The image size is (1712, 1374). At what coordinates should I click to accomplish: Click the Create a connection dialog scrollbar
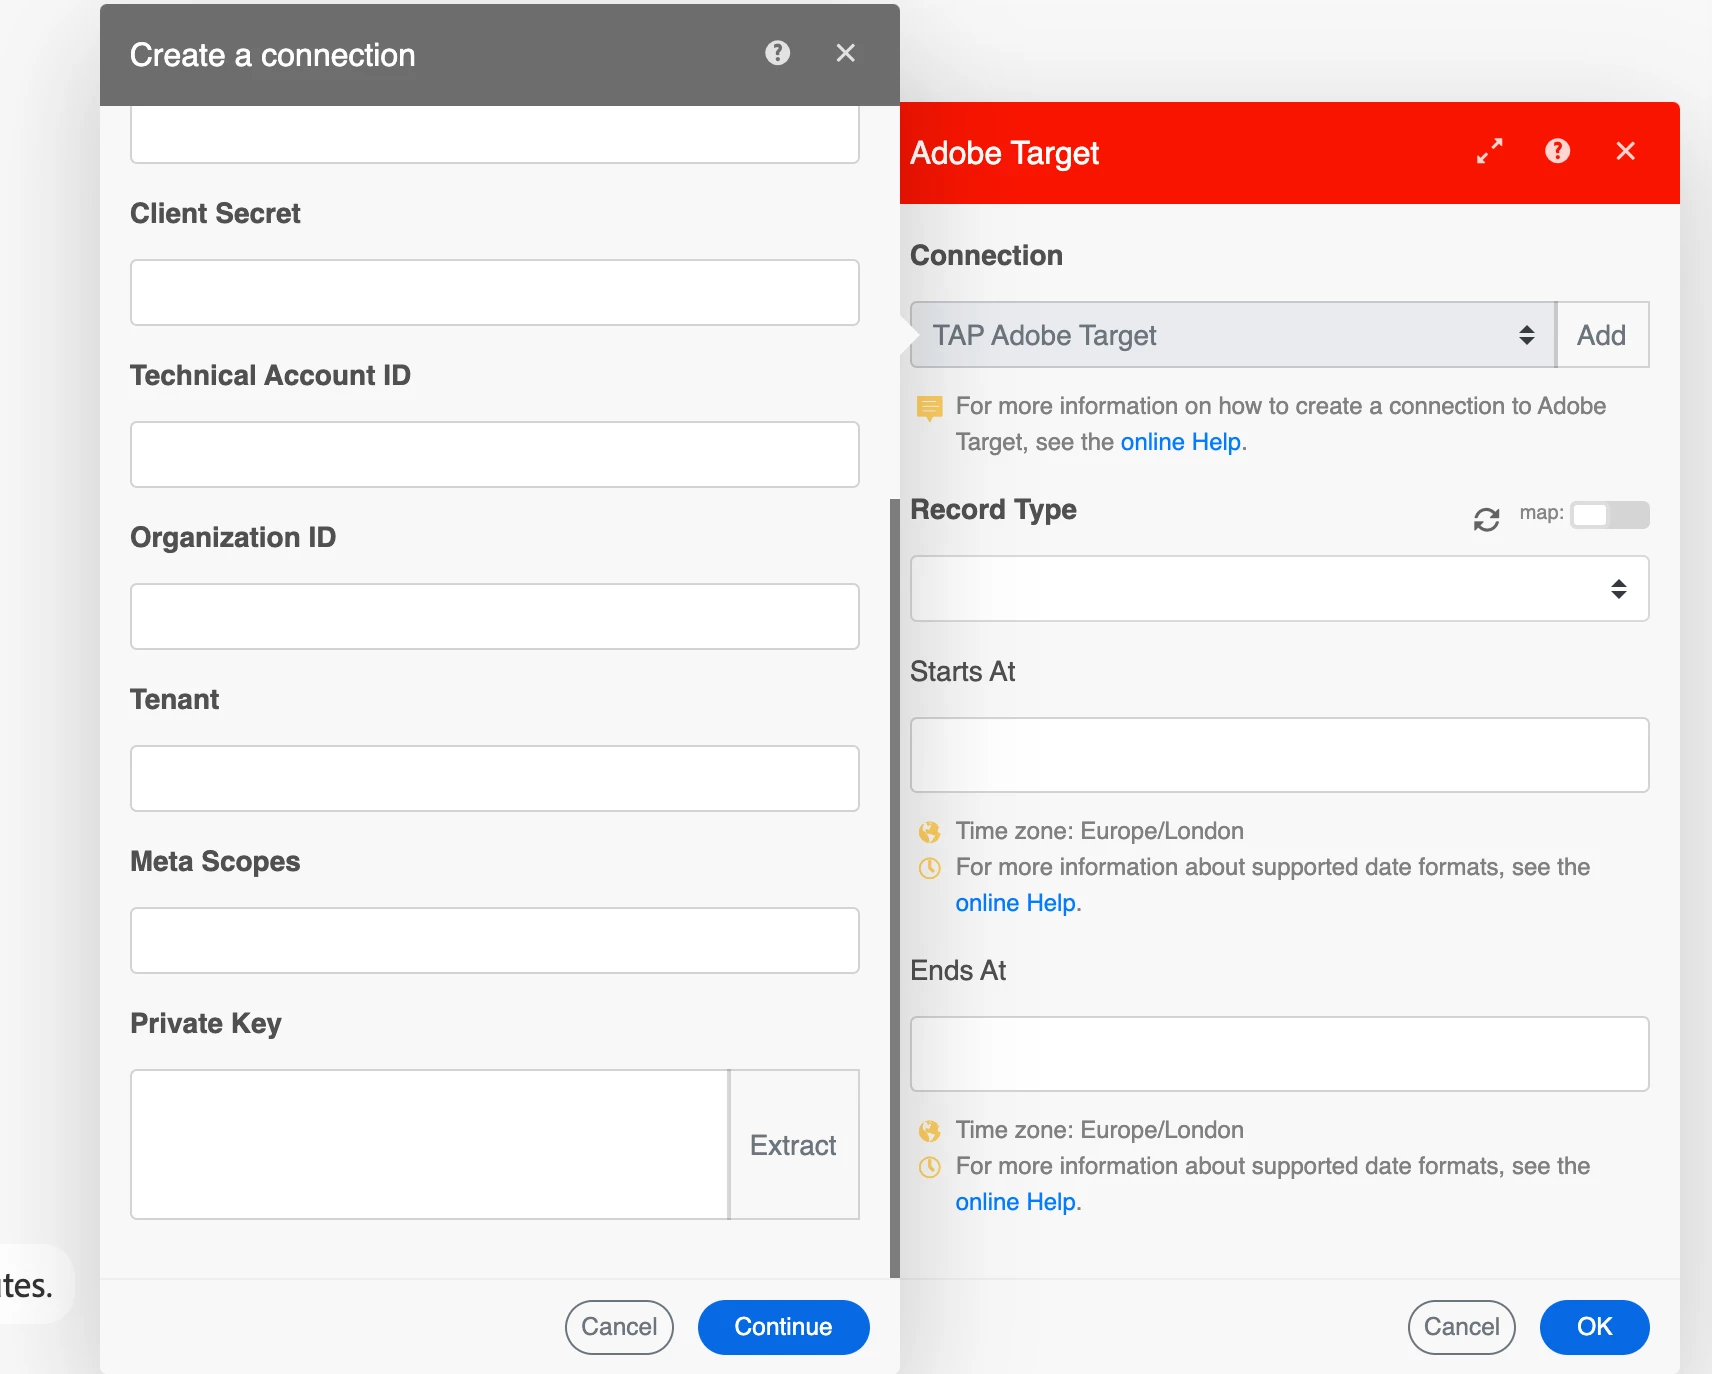coord(894,888)
